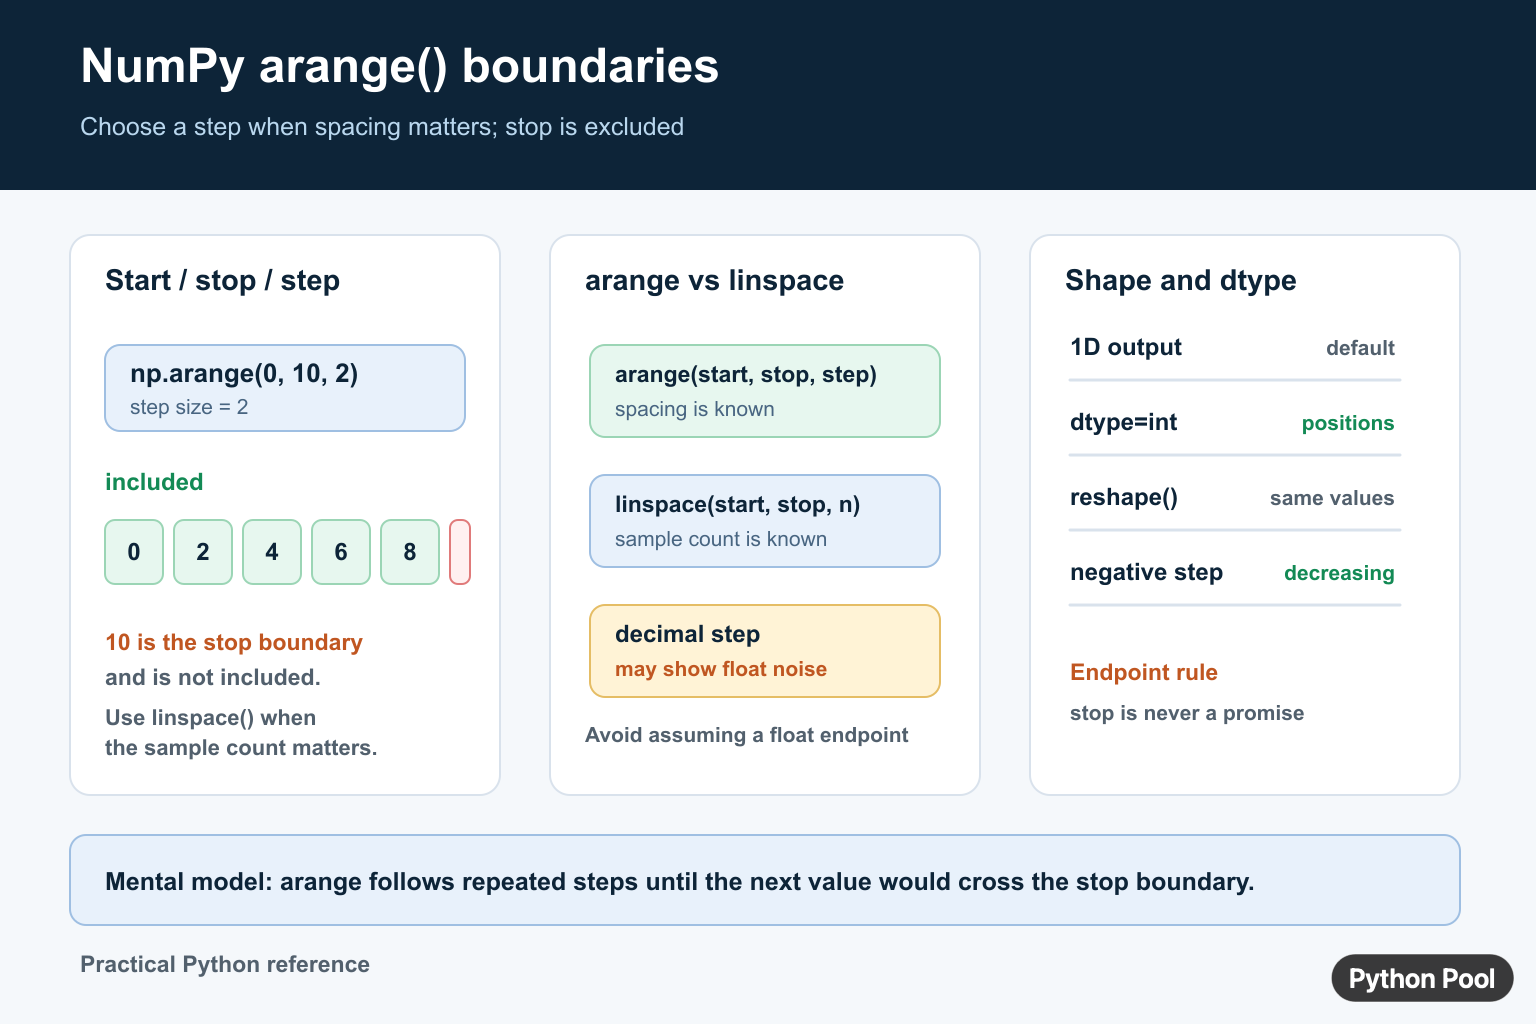Click the 'default' value

pos(1360,348)
